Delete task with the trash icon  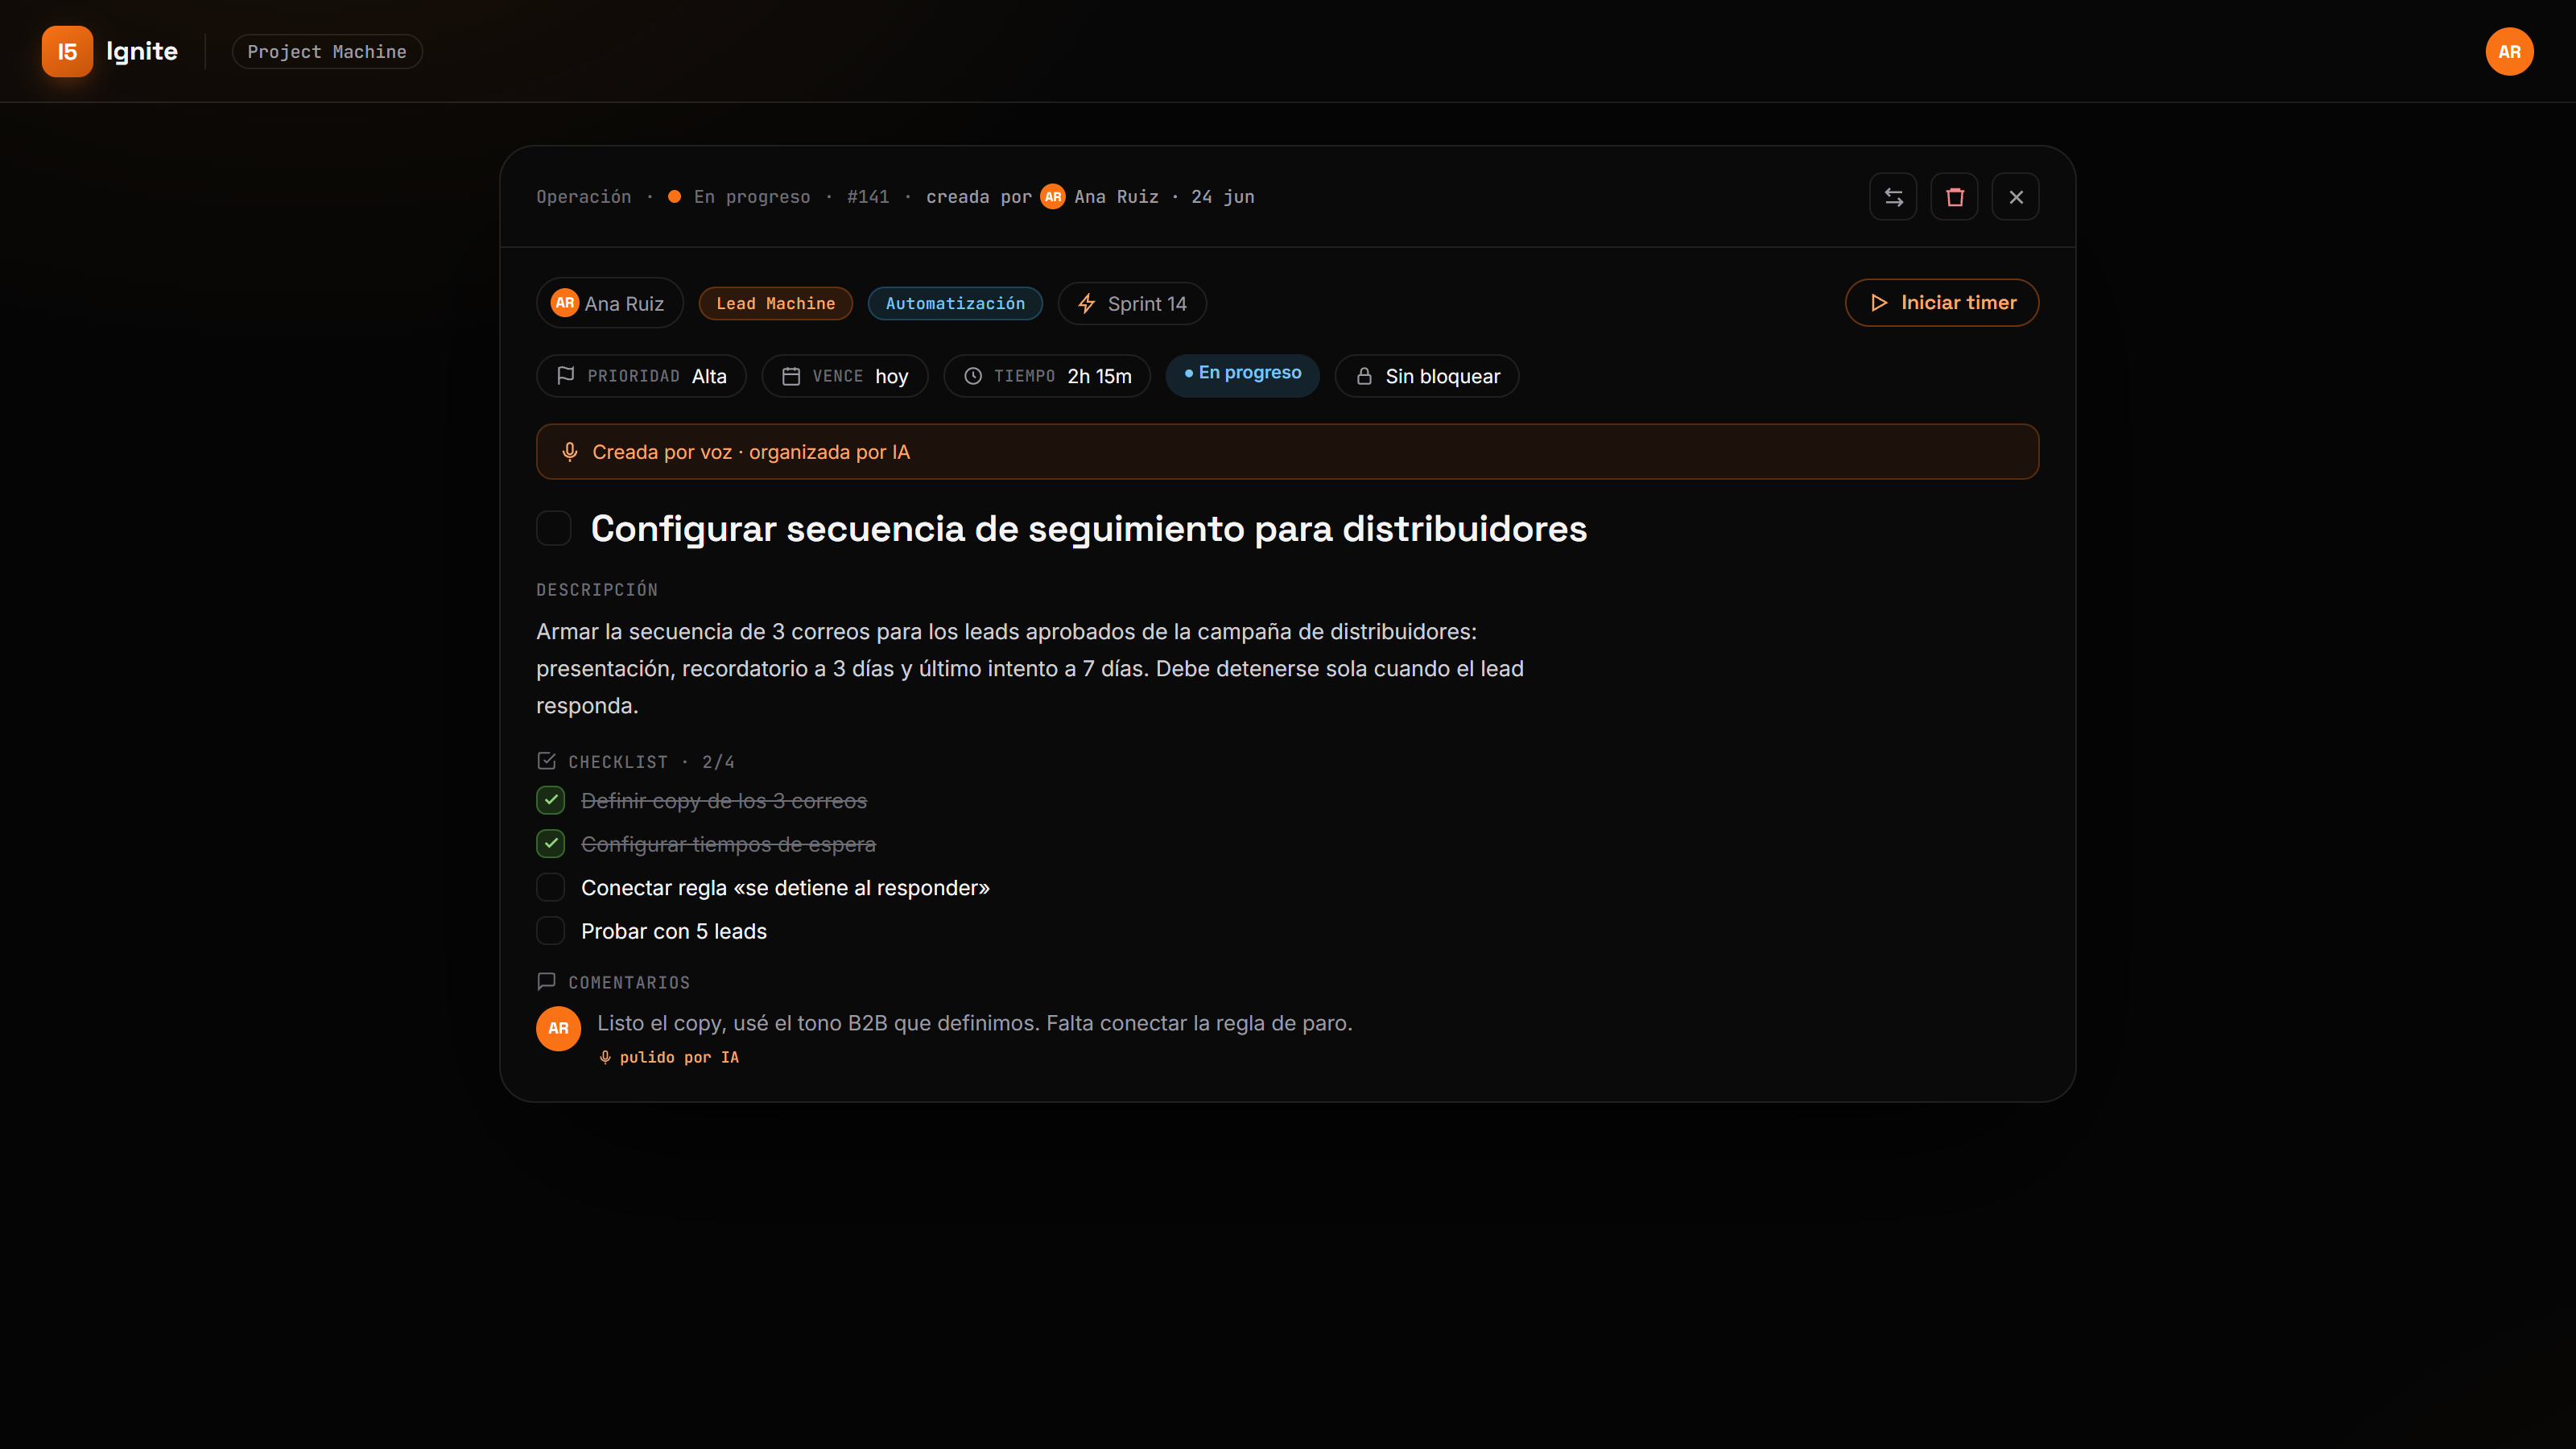[1954, 197]
